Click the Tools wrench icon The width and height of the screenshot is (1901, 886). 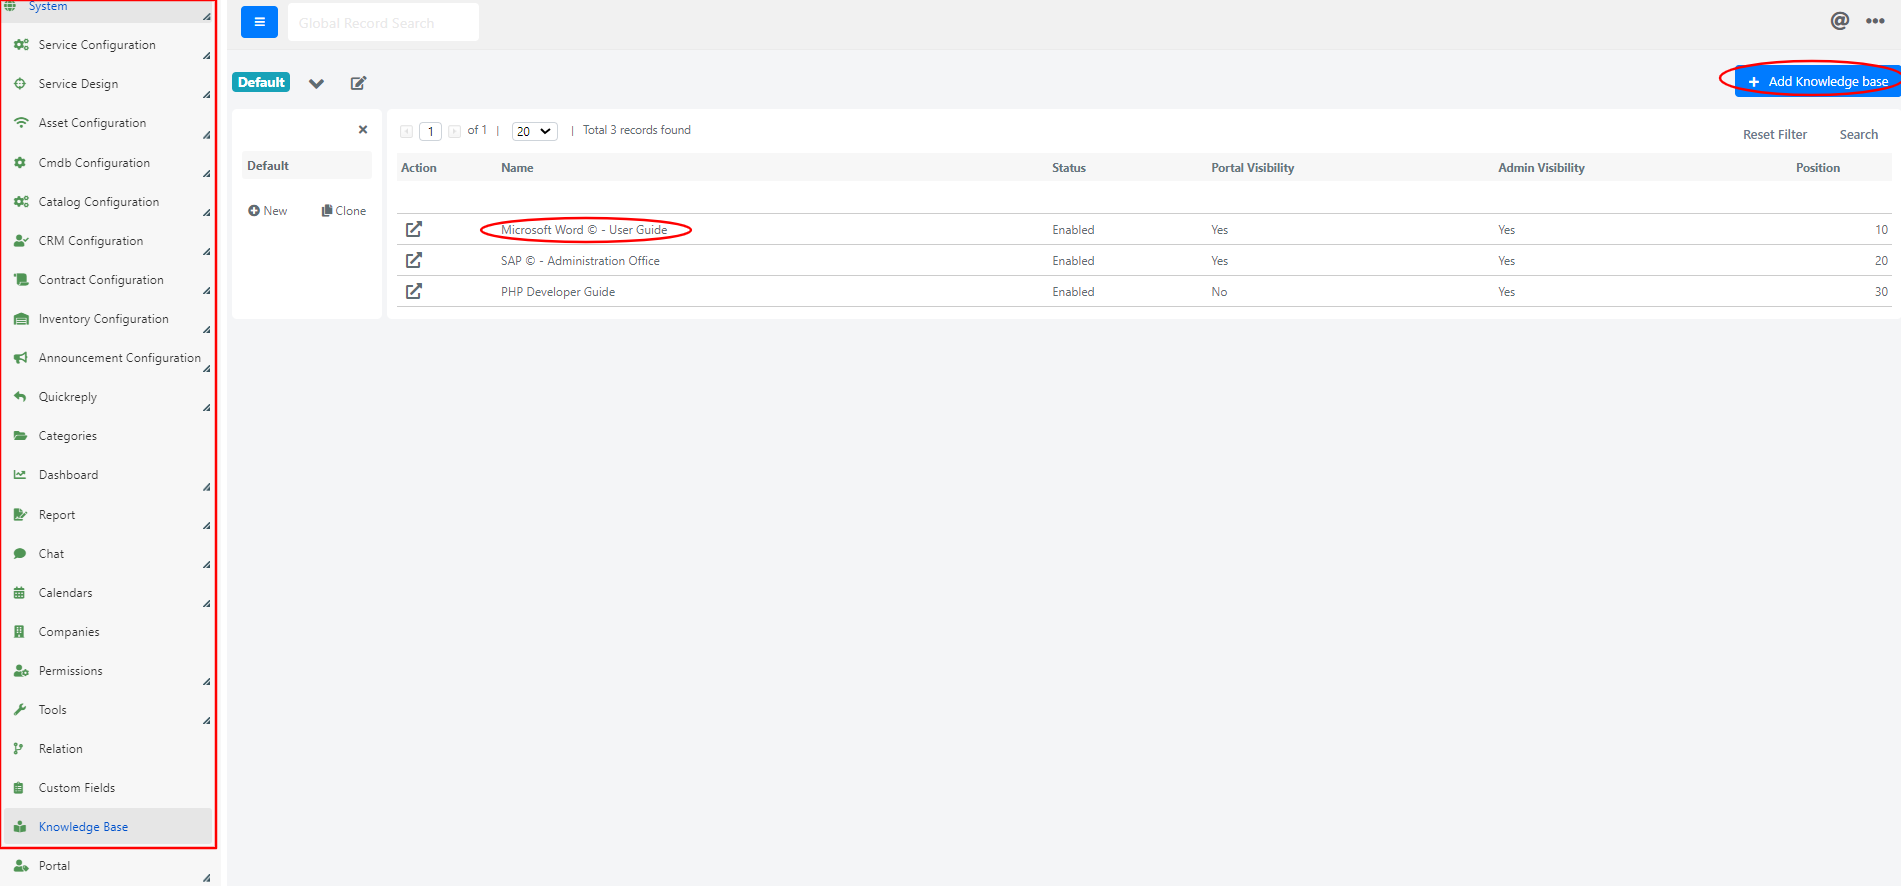(x=20, y=710)
